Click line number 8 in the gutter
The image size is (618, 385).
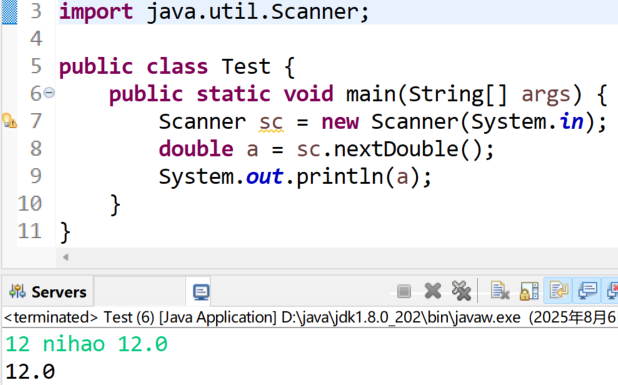tap(36, 149)
